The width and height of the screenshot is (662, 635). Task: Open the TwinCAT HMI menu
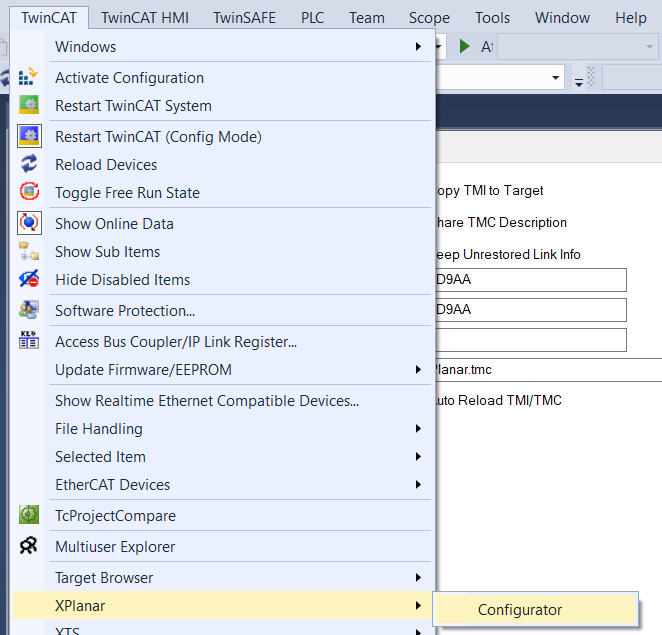[x=145, y=18]
